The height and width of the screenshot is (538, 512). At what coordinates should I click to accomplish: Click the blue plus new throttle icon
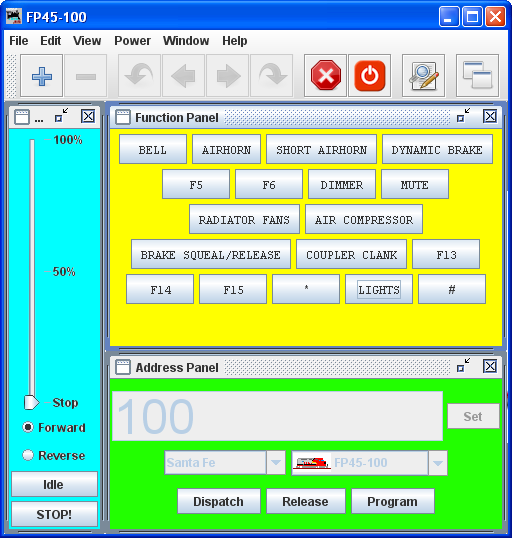42,76
